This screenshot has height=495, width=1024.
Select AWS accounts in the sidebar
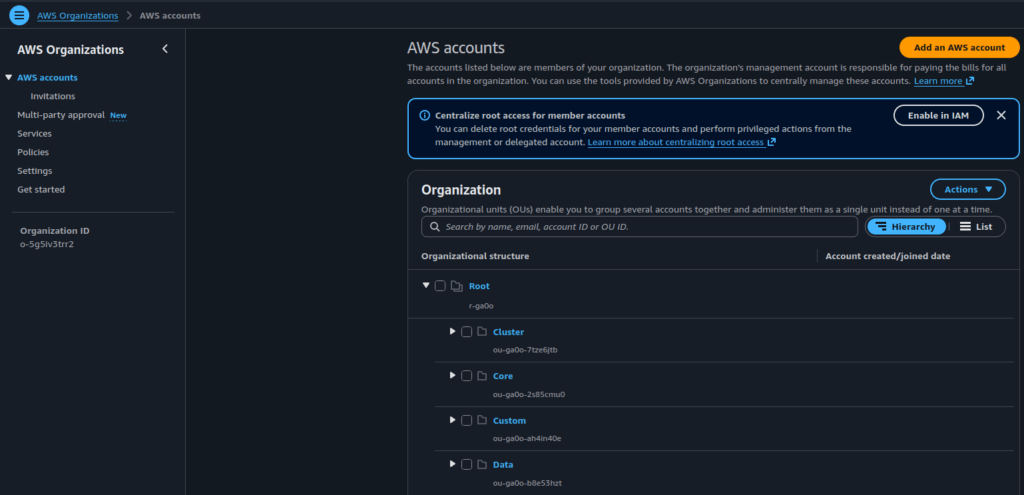click(48, 78)
